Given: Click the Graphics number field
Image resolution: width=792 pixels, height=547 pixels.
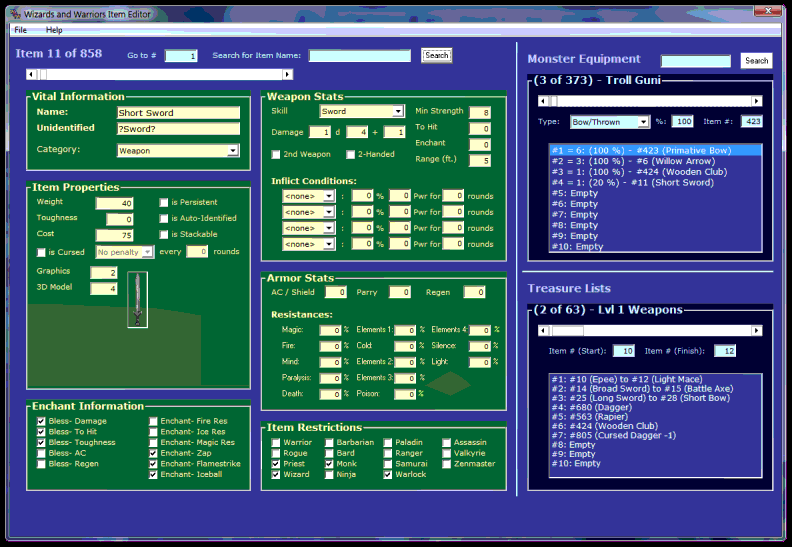Looking at the screenshot, I should click(x=104, y=273).
